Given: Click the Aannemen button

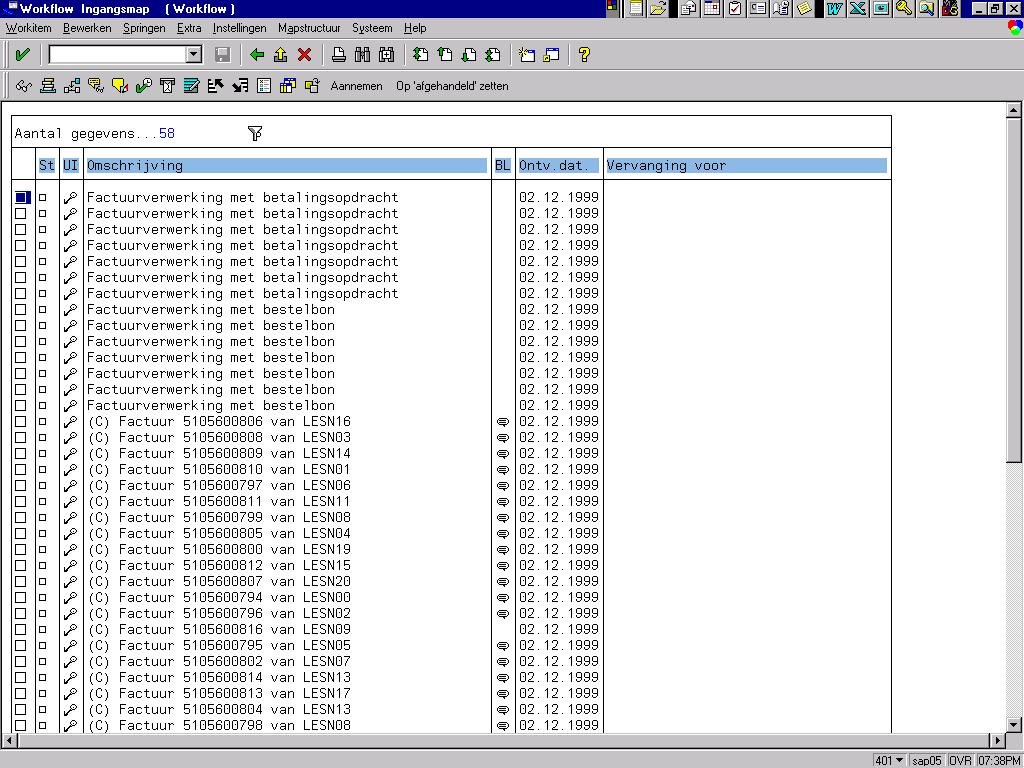Looking at the screenshot, I should pyautogui.click(x=357, y=86).
